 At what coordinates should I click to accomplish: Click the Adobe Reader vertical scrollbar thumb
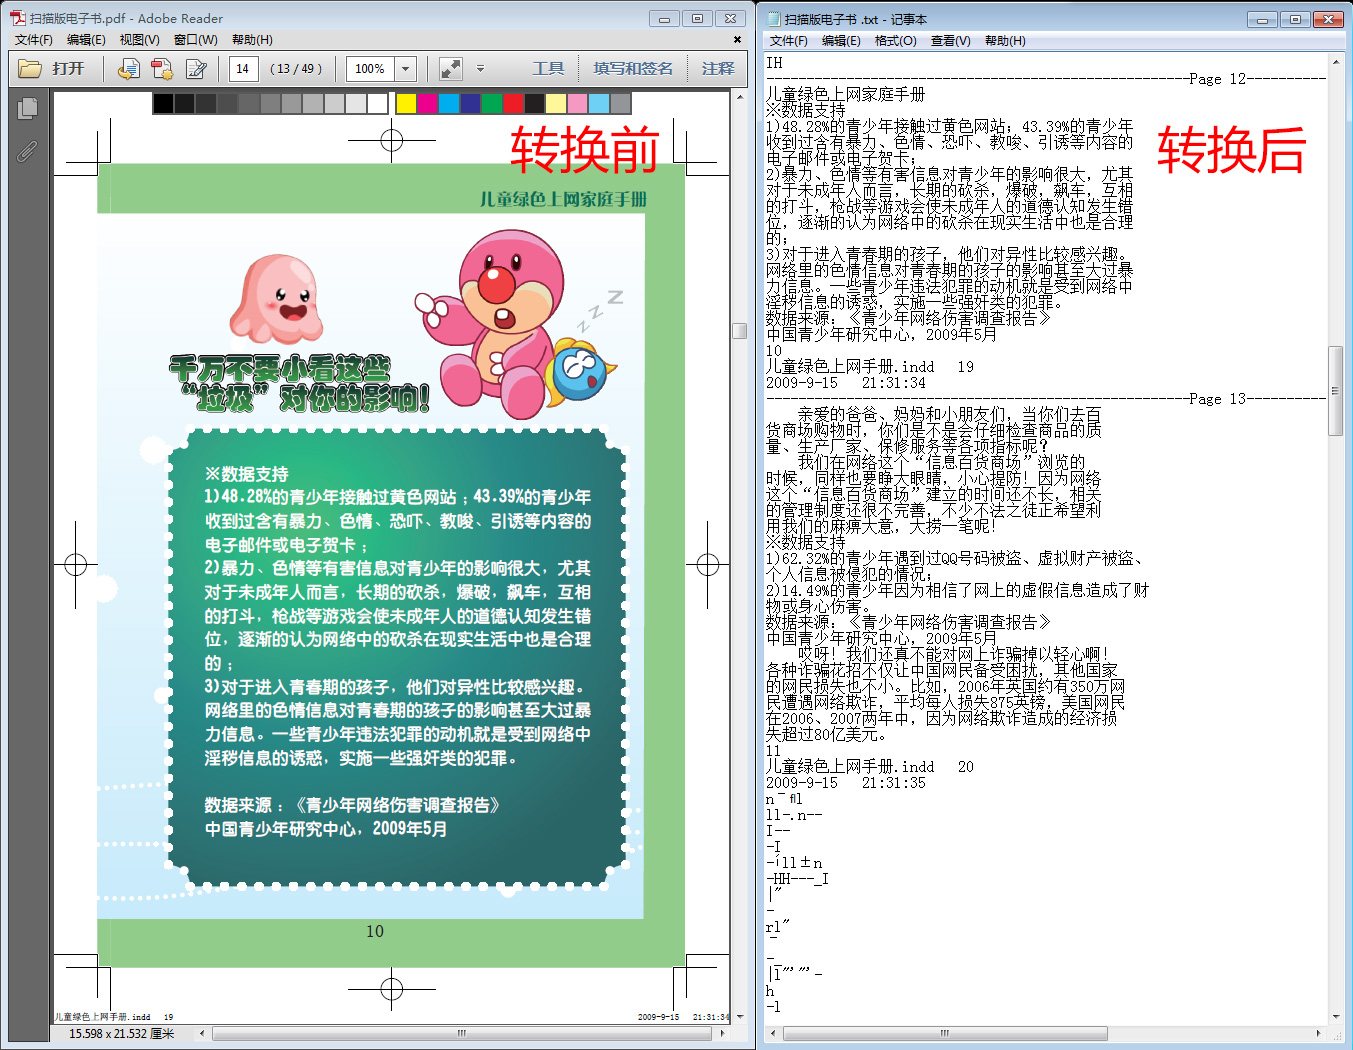(x=740, y=331)
